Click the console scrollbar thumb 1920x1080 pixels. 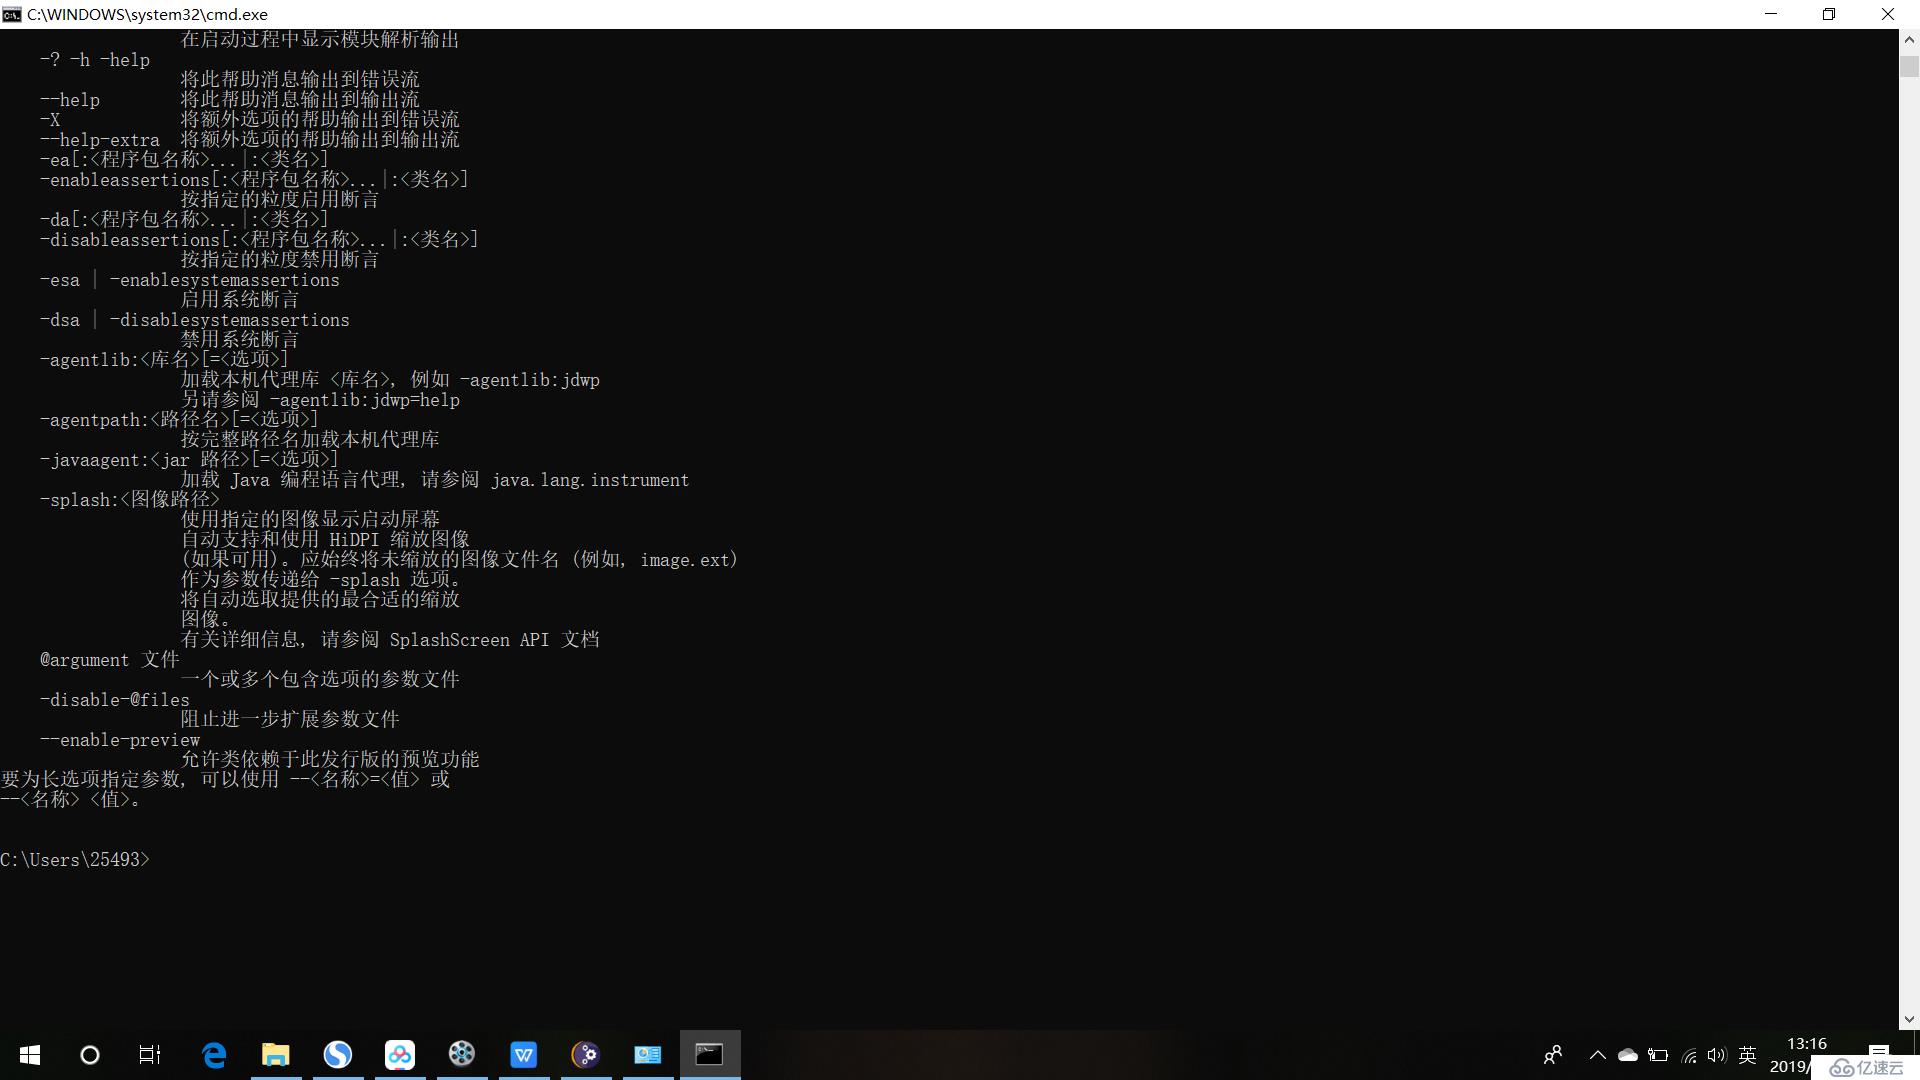[x=1909, y=66]
